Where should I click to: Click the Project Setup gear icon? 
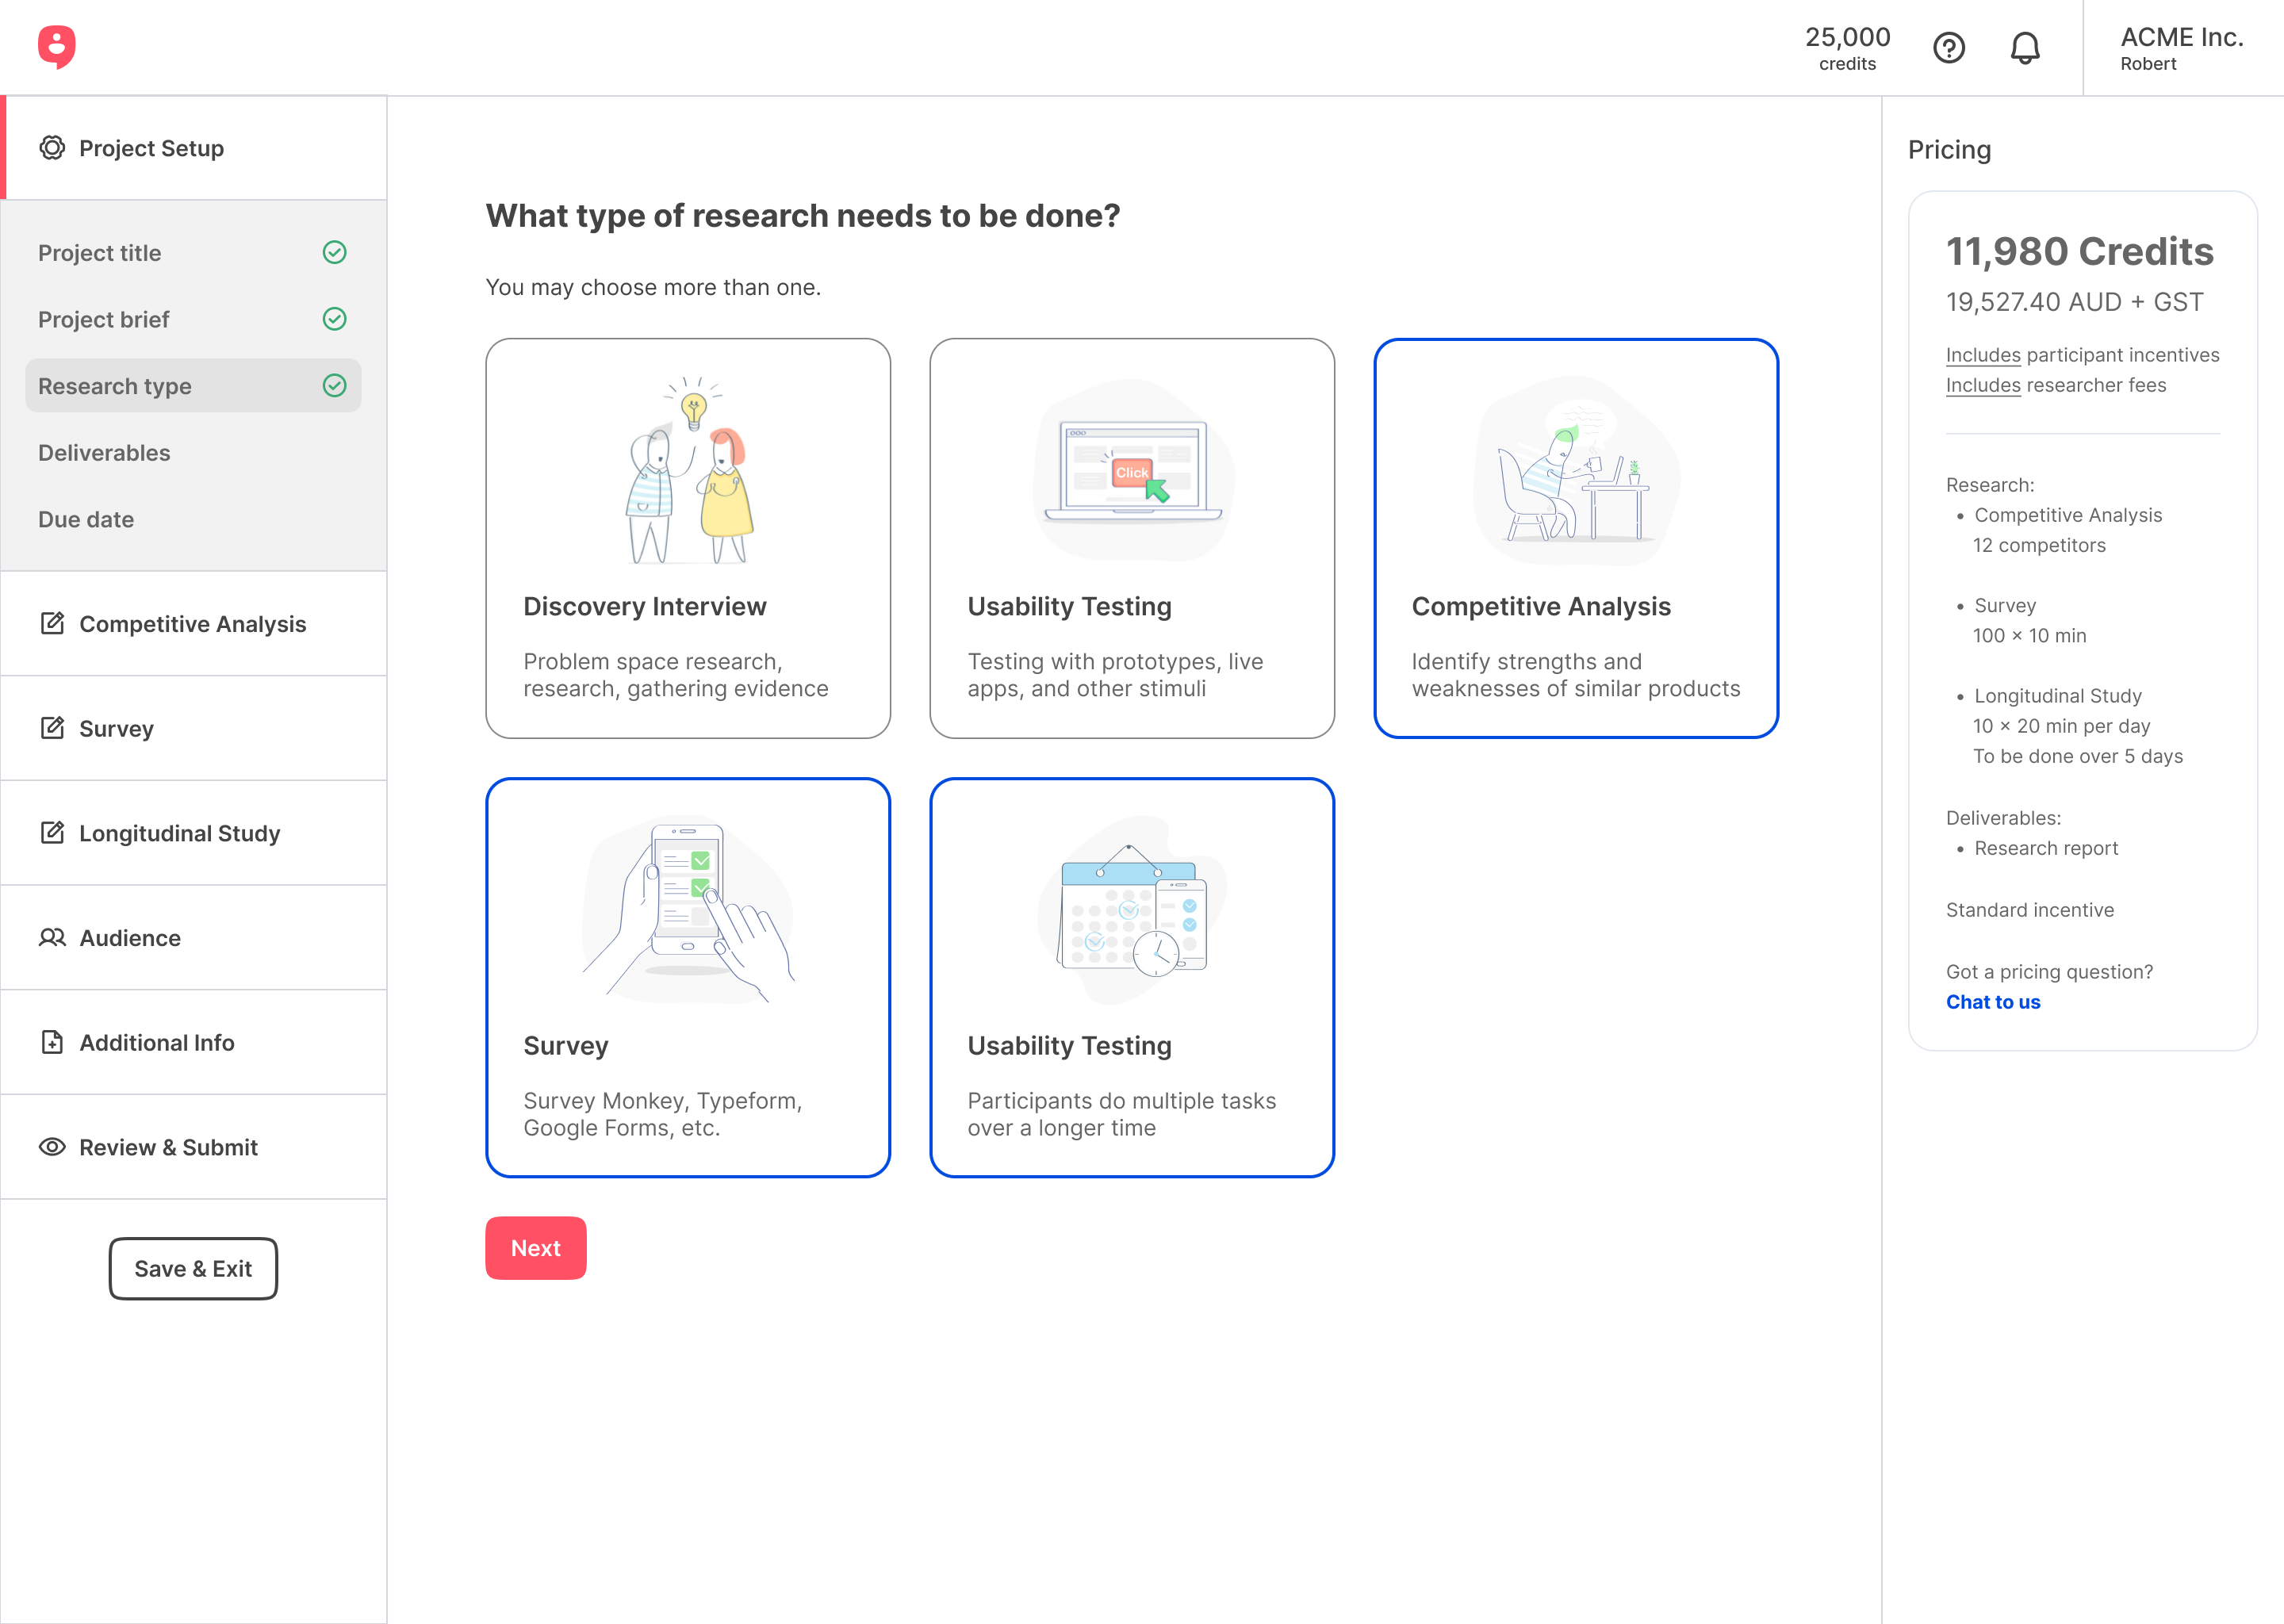52,148
